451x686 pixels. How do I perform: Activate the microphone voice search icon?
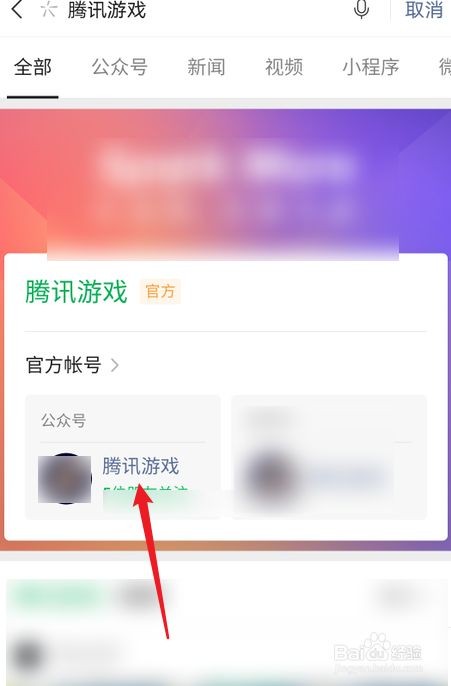361,9
